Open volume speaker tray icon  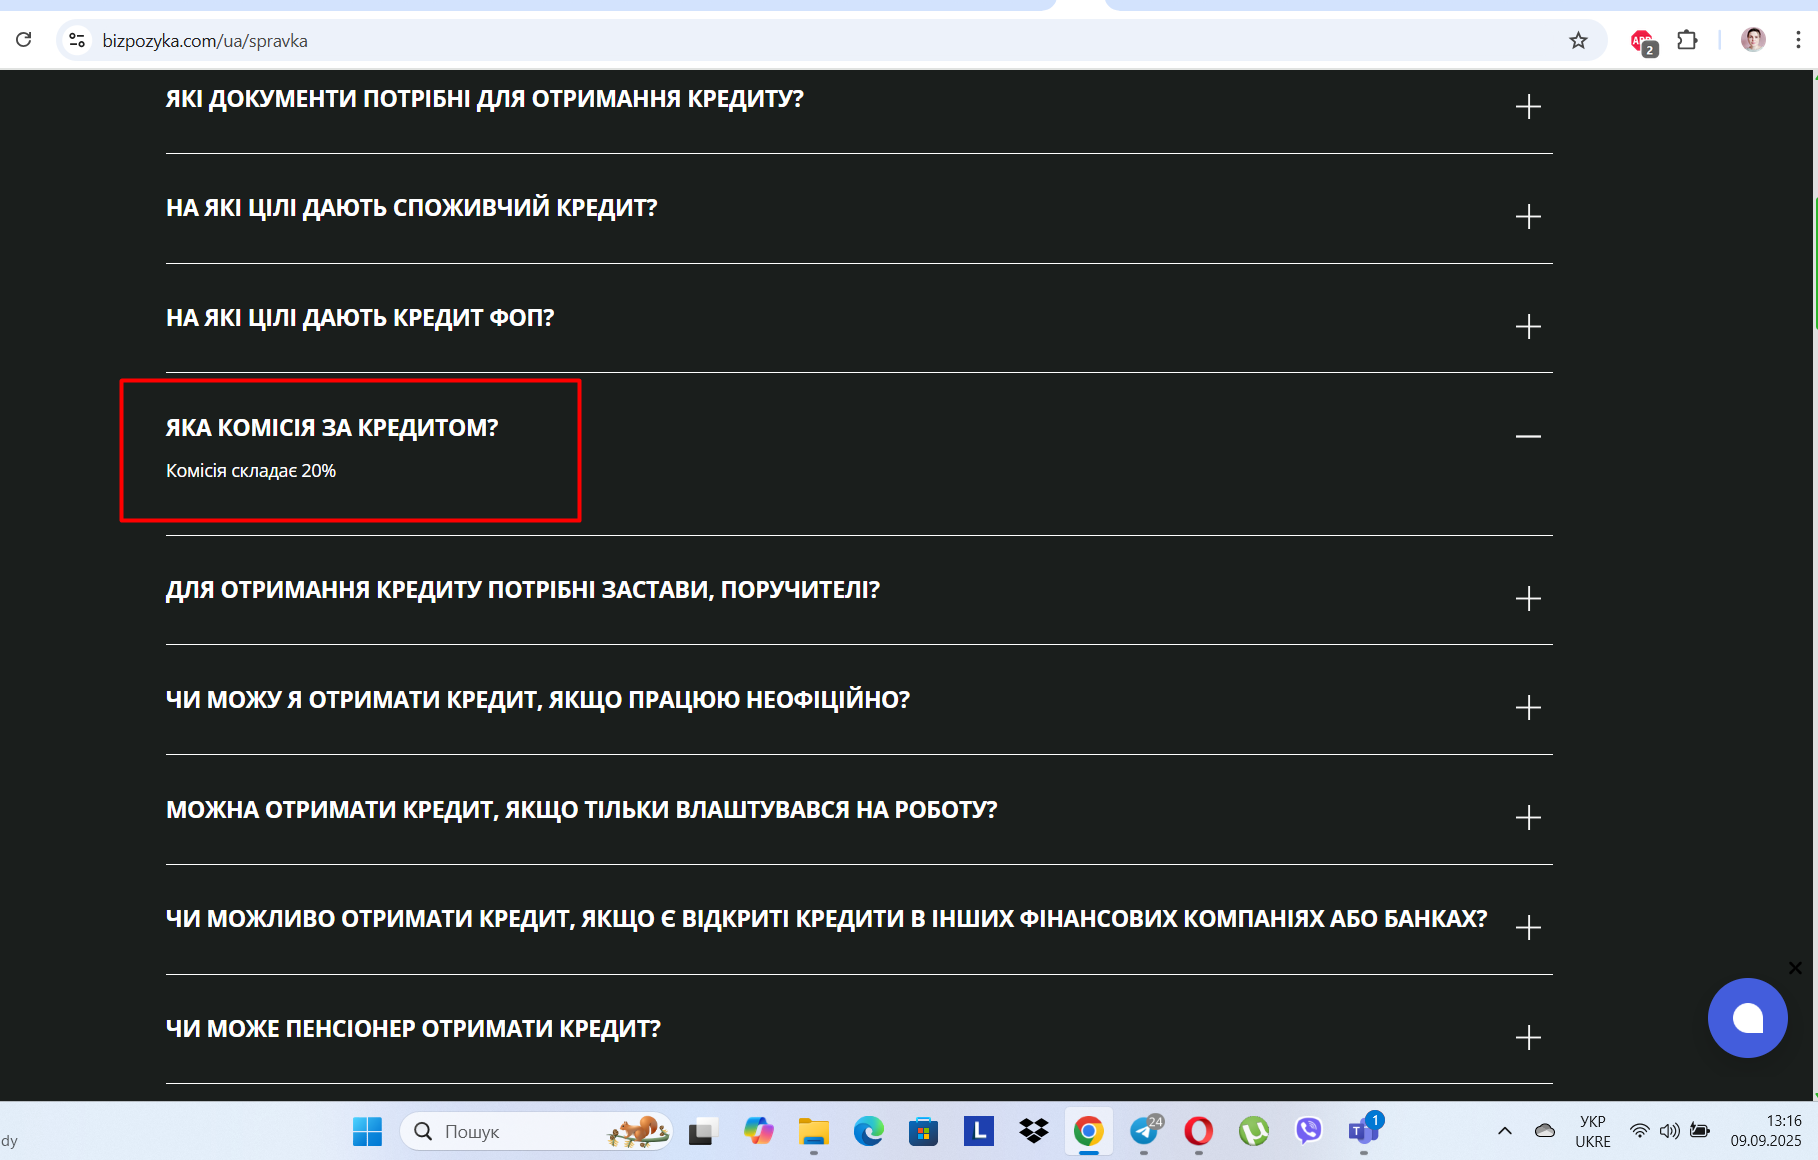pyautogui.click(x=1669, y=1131)
